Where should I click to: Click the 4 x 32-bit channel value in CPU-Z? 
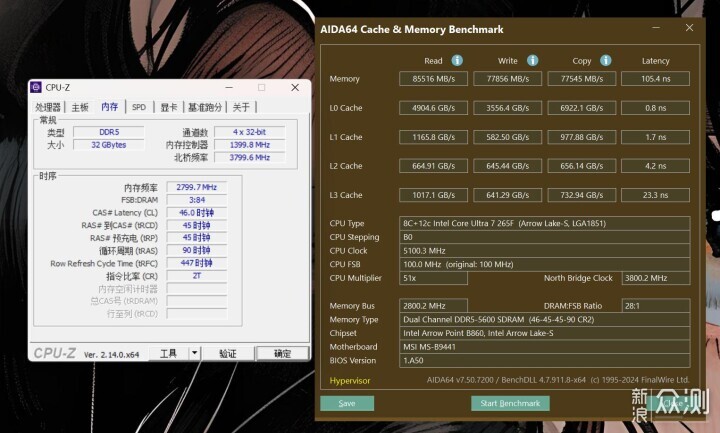coord(250,132)
